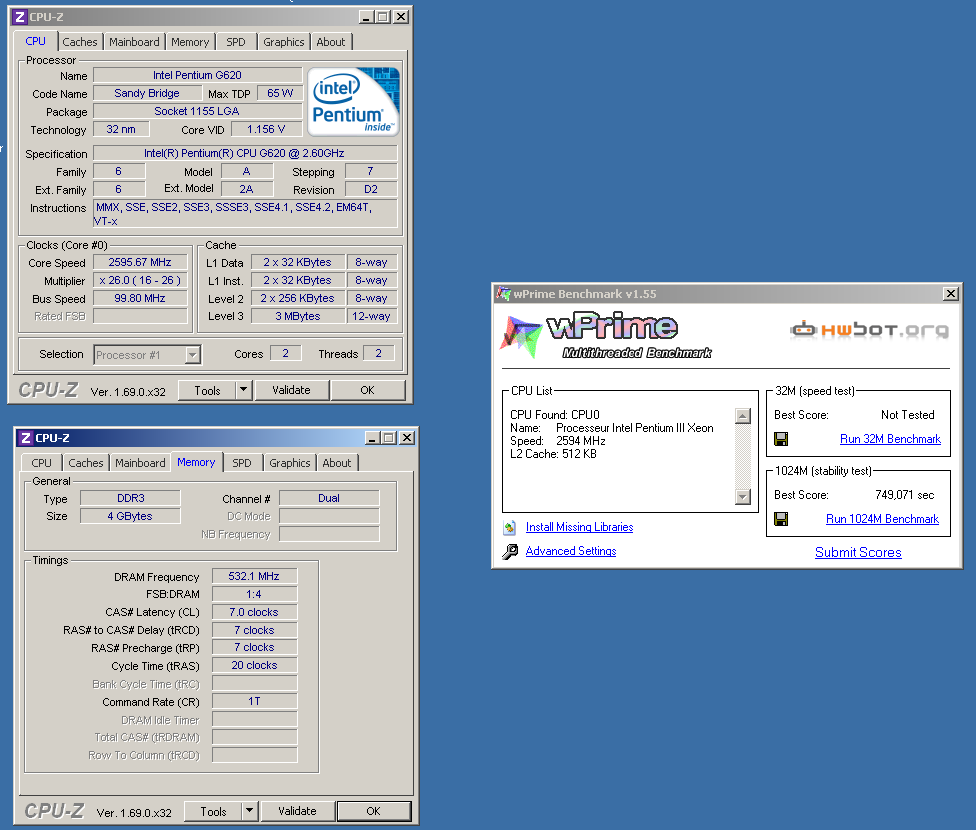Open Memory tab in top CPU-Z window
This screenshot has width=976, height=830.
click(190, 42)
